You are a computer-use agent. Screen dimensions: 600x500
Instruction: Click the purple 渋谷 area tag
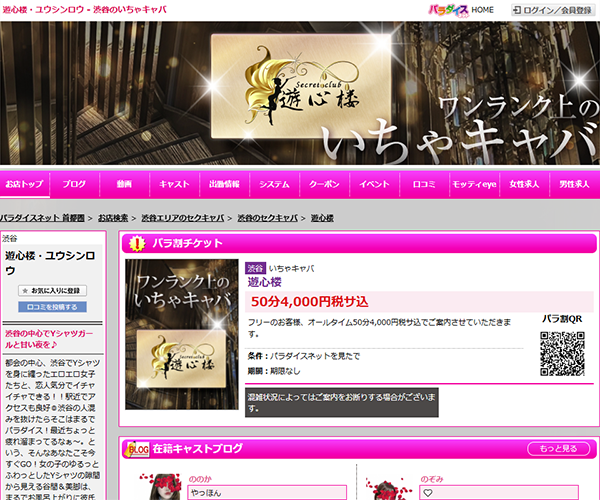[255, 268]
